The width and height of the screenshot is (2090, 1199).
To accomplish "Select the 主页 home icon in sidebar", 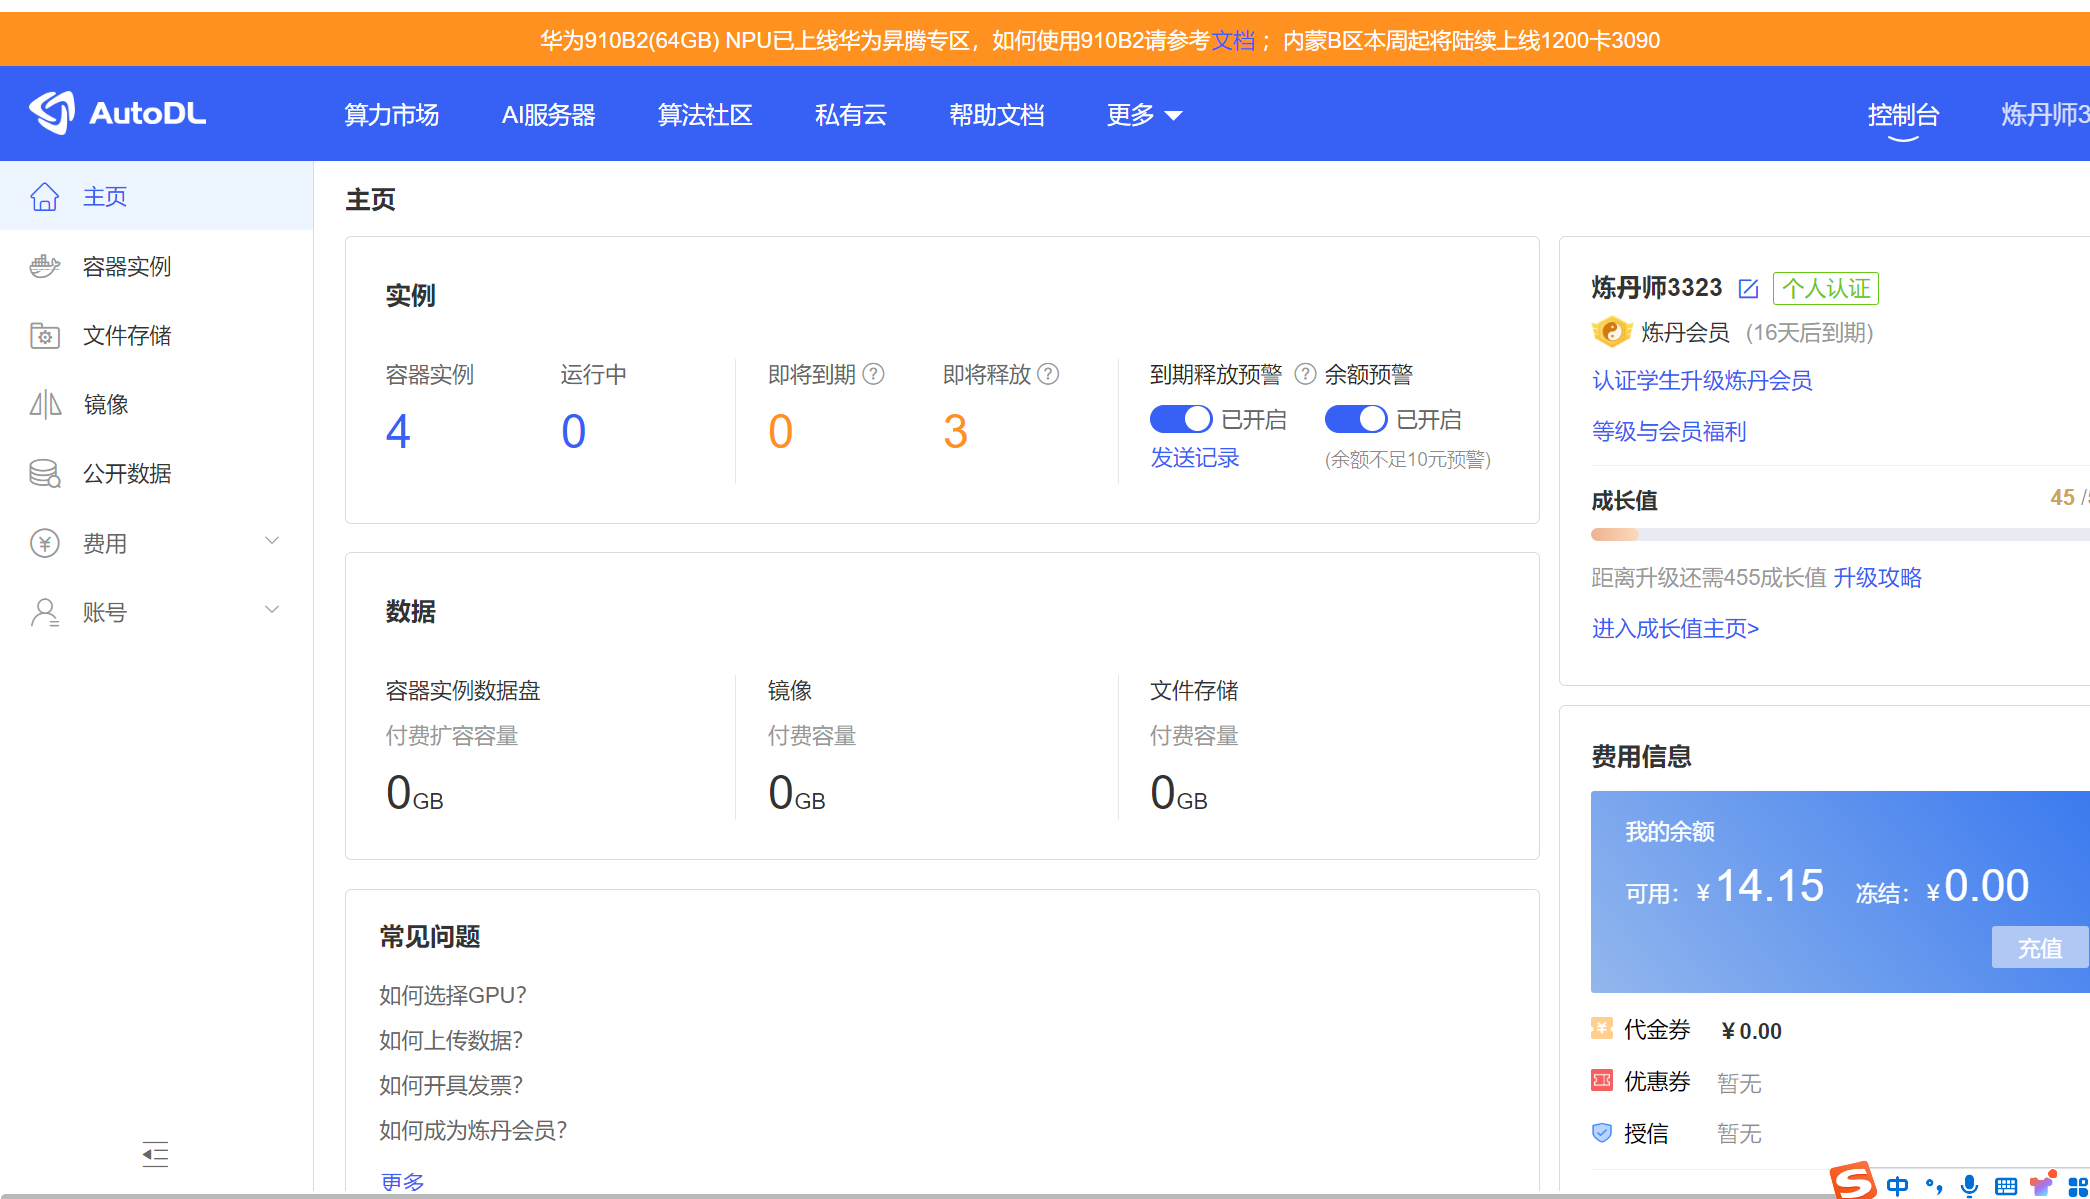I will pos(45,196).
